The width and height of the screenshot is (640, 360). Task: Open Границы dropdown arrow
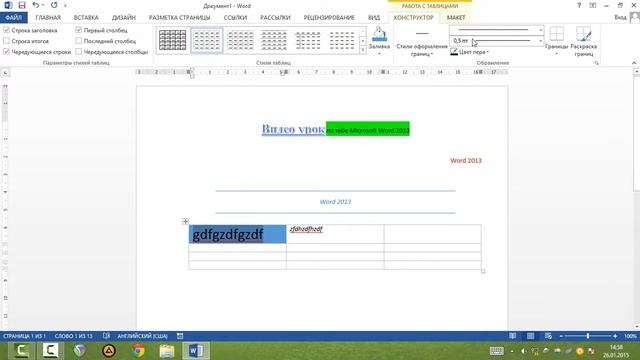tap(556, 53)
